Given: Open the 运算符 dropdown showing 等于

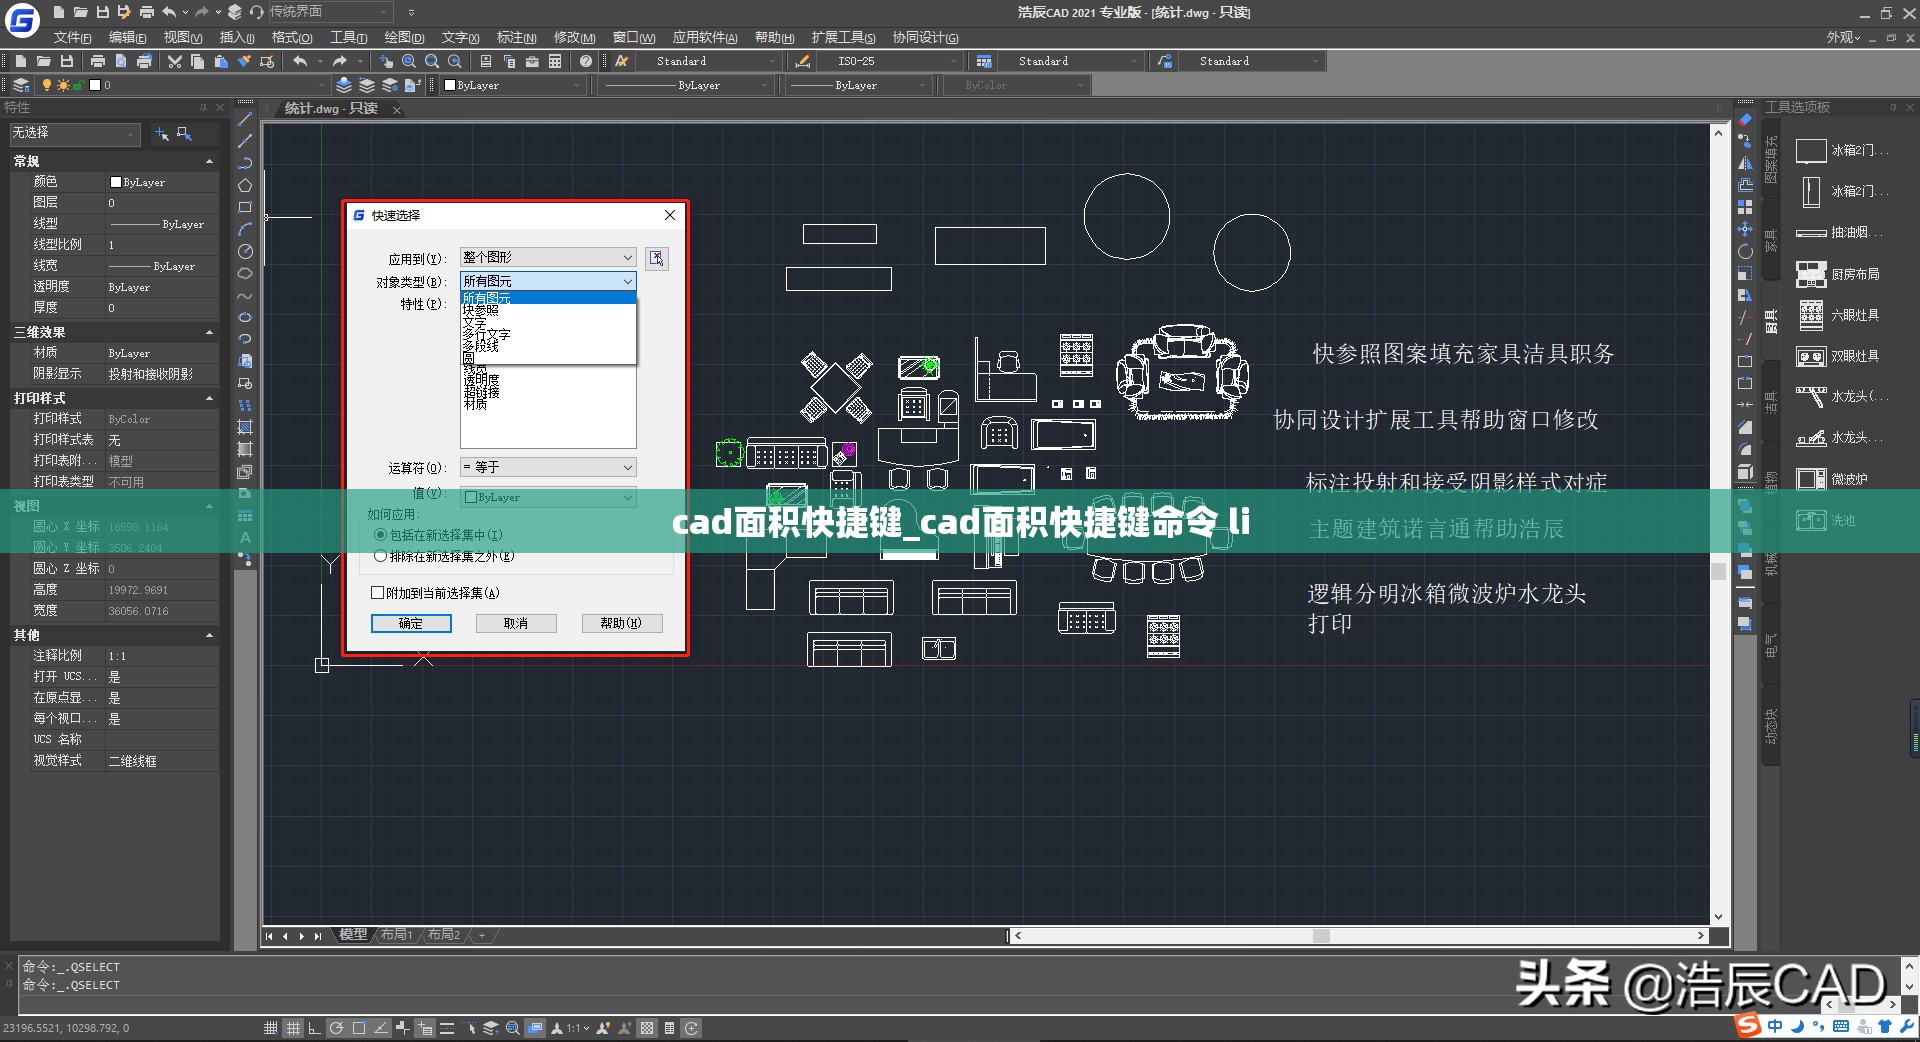Looking at the screenshot, I should pyautogui.click(x=548, y=467).
